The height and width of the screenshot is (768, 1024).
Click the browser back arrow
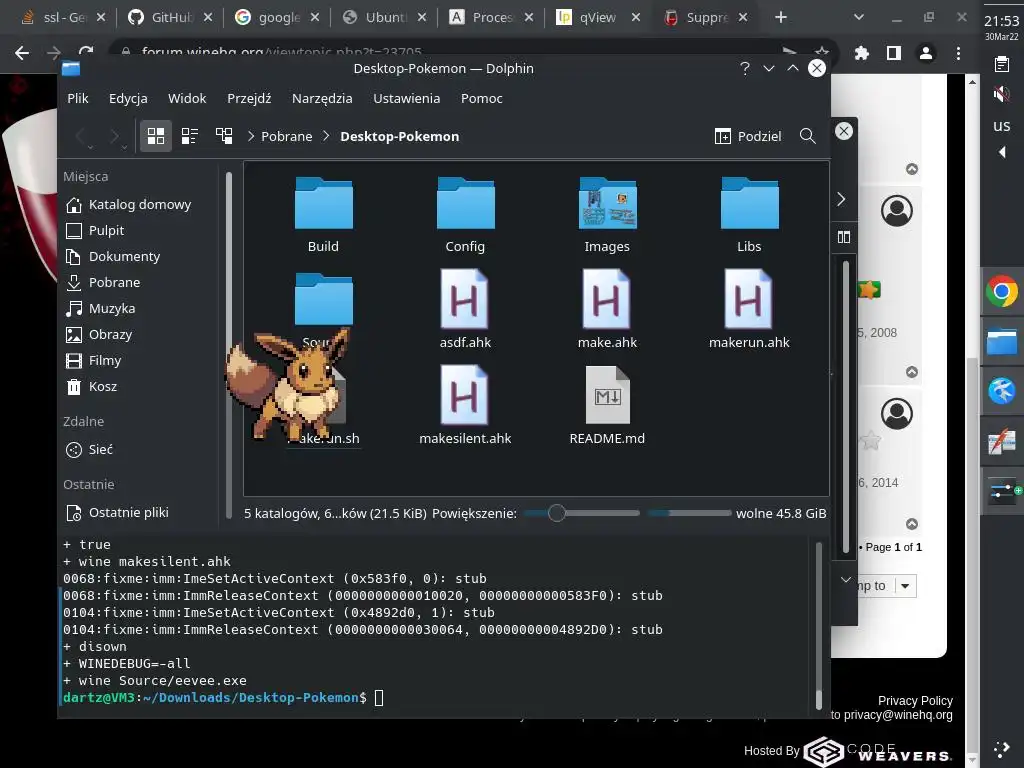pyautogui.click(x=22, y=53)
